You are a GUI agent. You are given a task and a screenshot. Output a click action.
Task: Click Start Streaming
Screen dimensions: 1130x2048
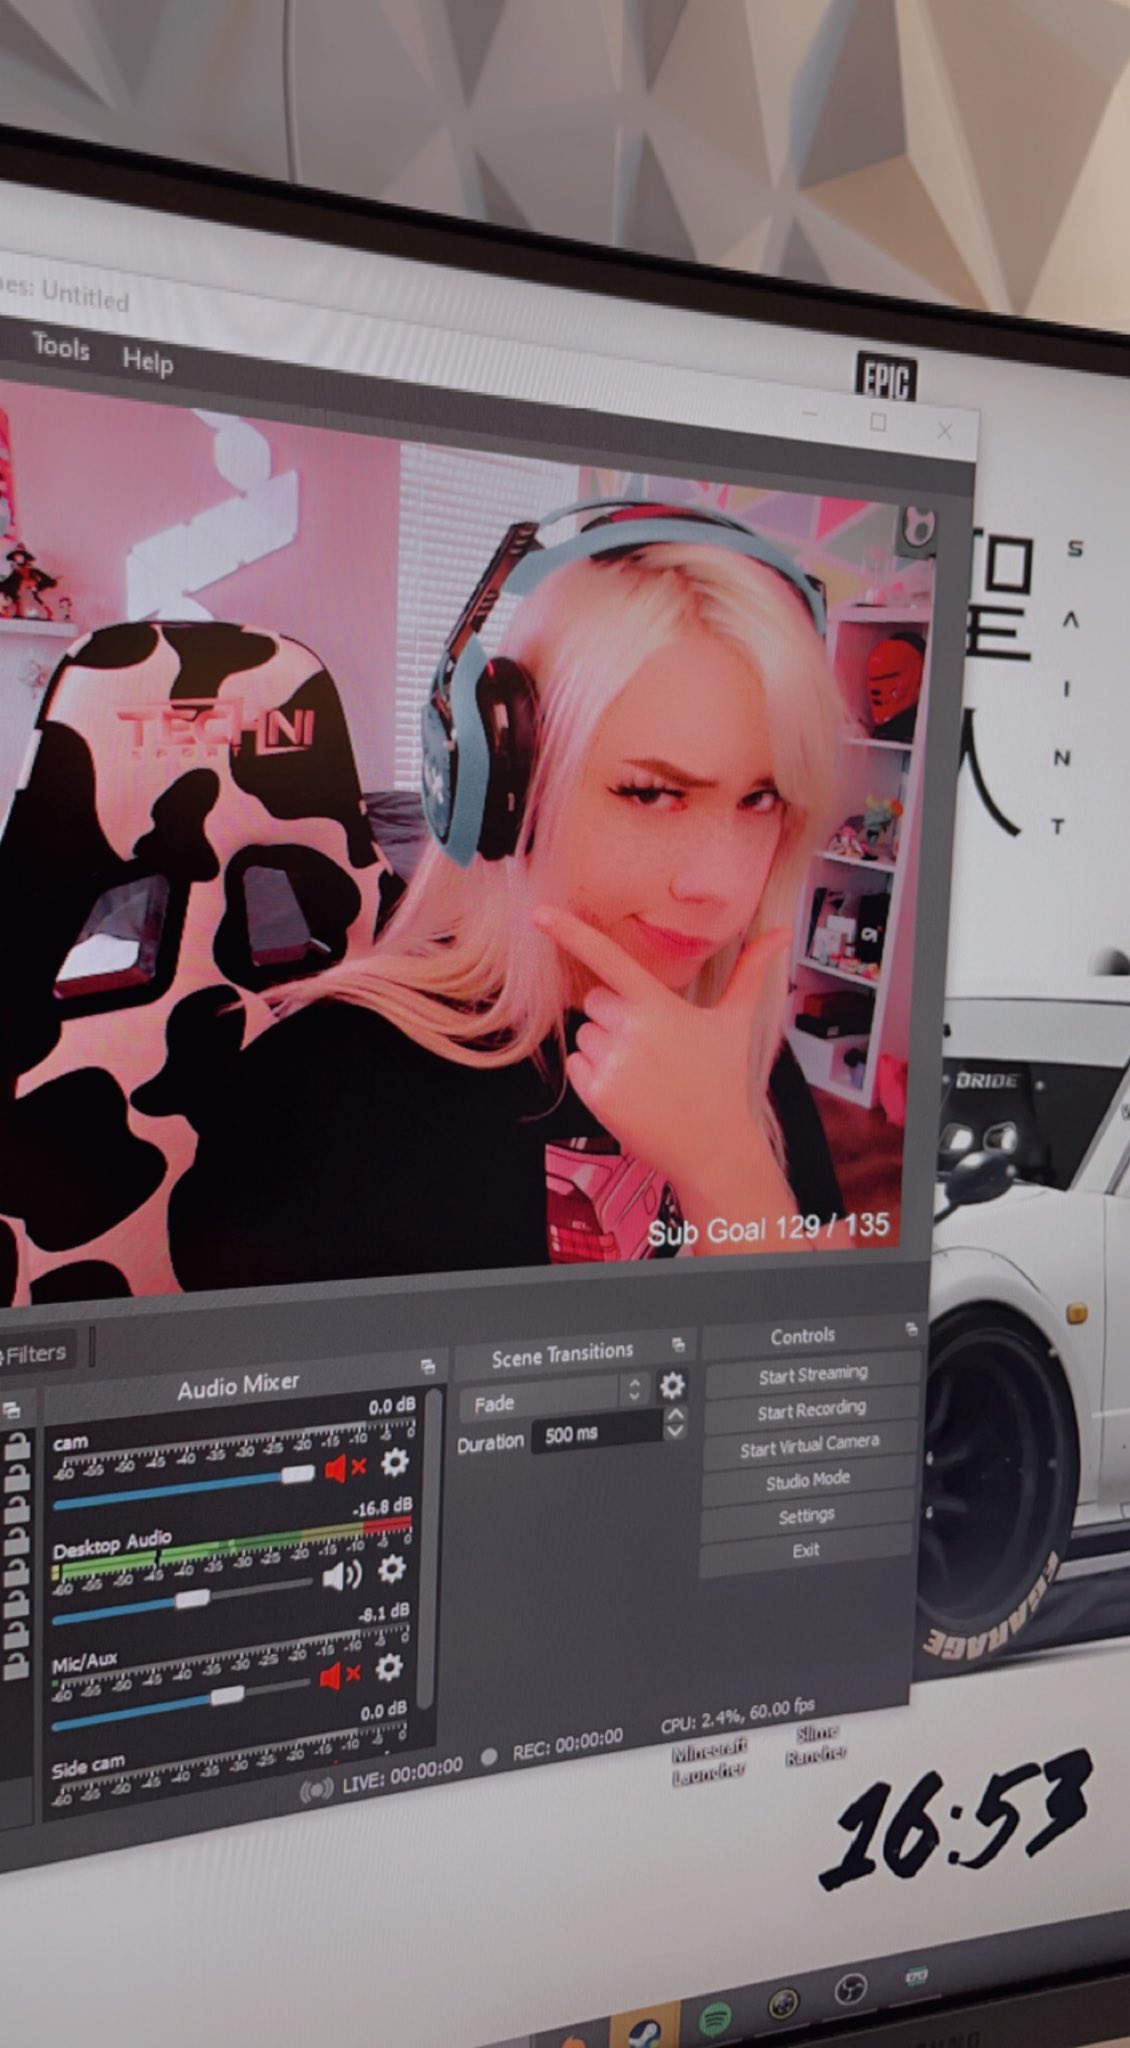click(x=813, y=1374)
